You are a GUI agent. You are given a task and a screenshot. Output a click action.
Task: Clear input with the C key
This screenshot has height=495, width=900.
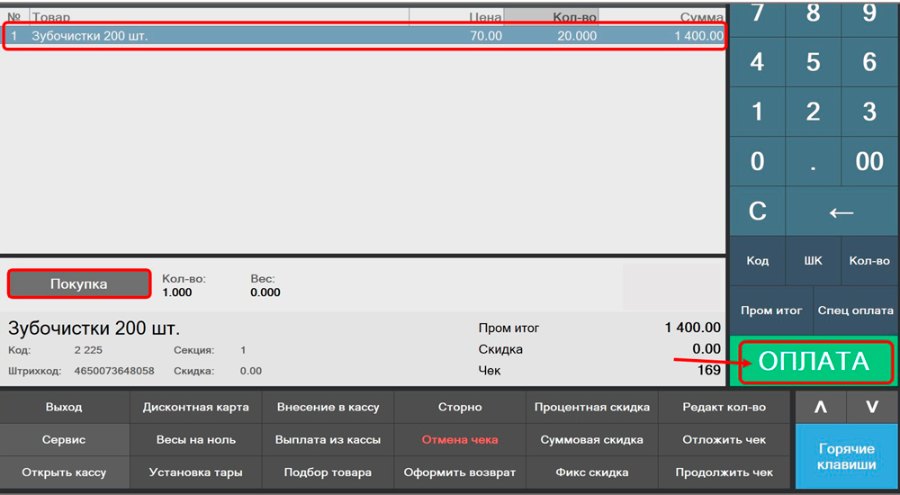click(x=757, y=211)
